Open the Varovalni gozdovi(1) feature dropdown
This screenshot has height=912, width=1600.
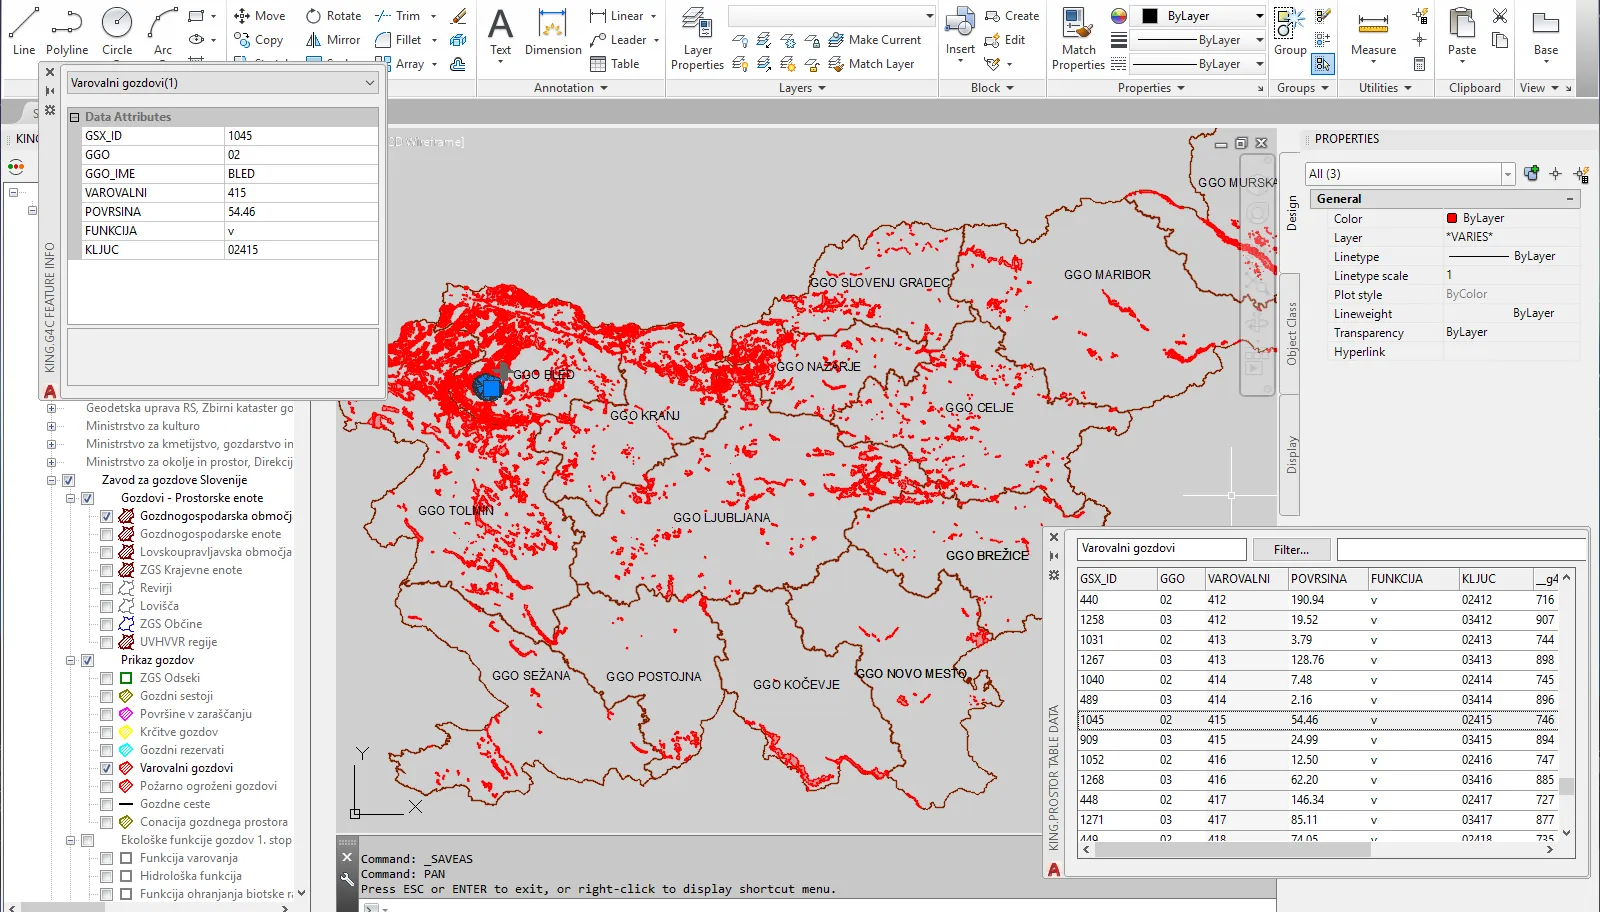tap(370, 83)
